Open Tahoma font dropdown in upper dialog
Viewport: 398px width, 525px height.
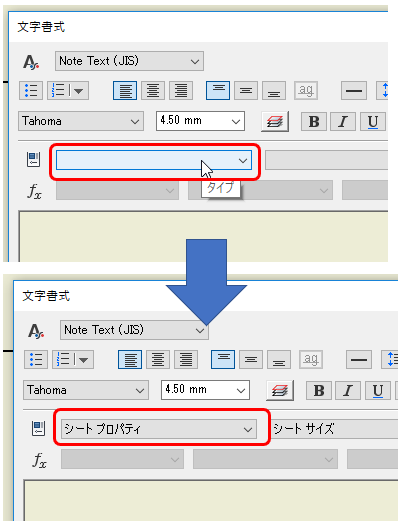[x=81, y=121]
